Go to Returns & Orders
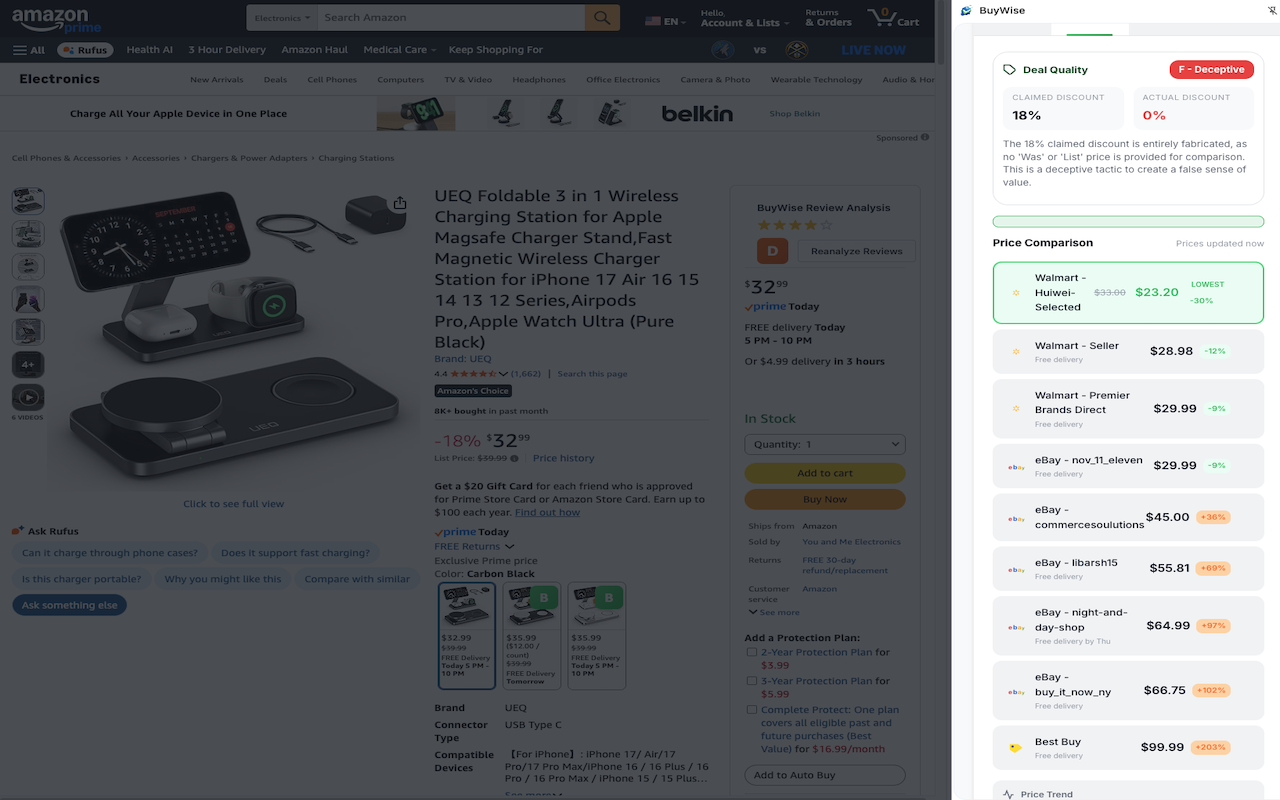 828,18
